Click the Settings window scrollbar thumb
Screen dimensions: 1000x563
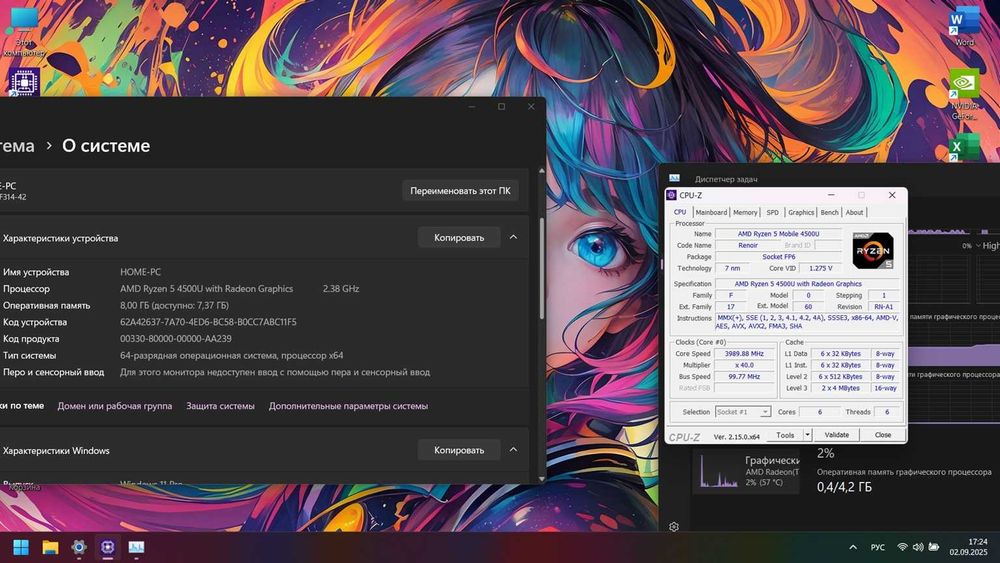(x=542, y=268)
